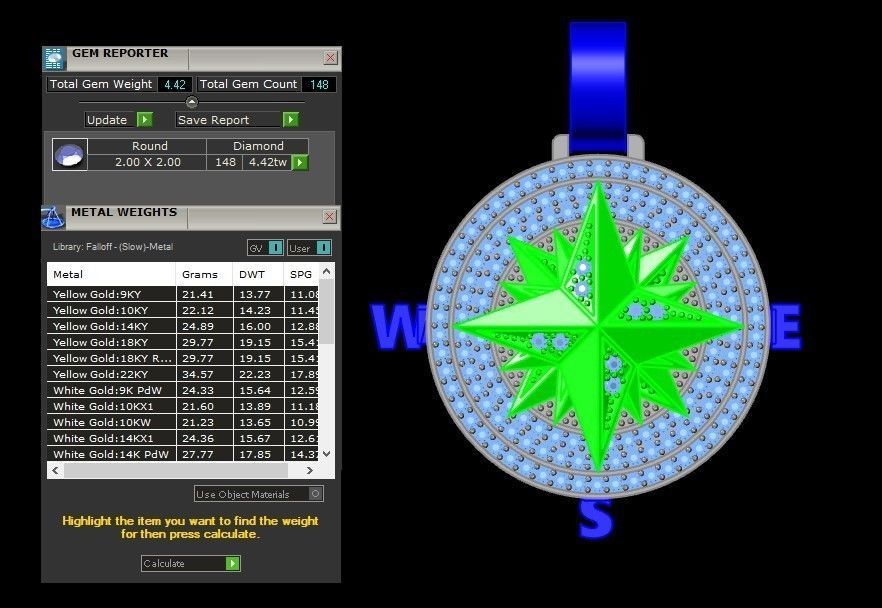Select the White Gold:10KW row
Screen dimensions: 882x608
[183, 422]
